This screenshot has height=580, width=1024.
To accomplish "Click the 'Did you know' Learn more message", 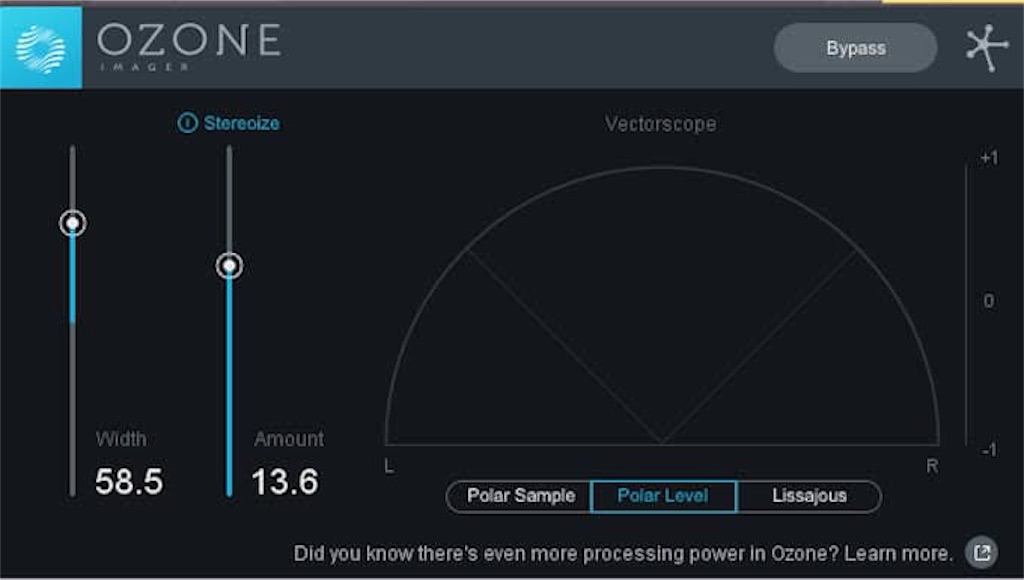I will click(x=622, y=553).
